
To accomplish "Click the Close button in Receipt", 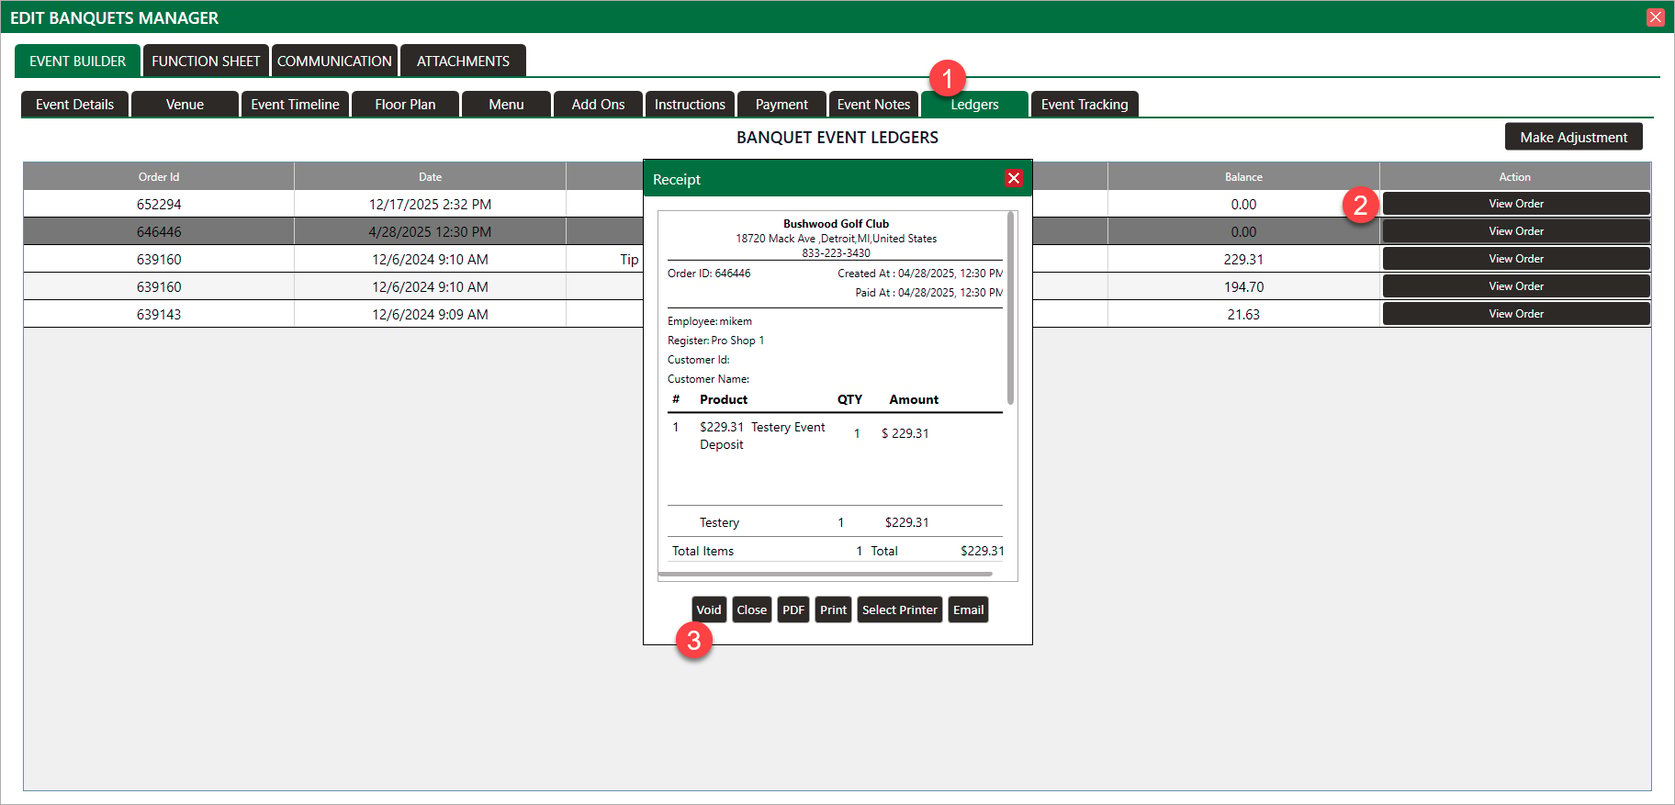I will [752, 609].
